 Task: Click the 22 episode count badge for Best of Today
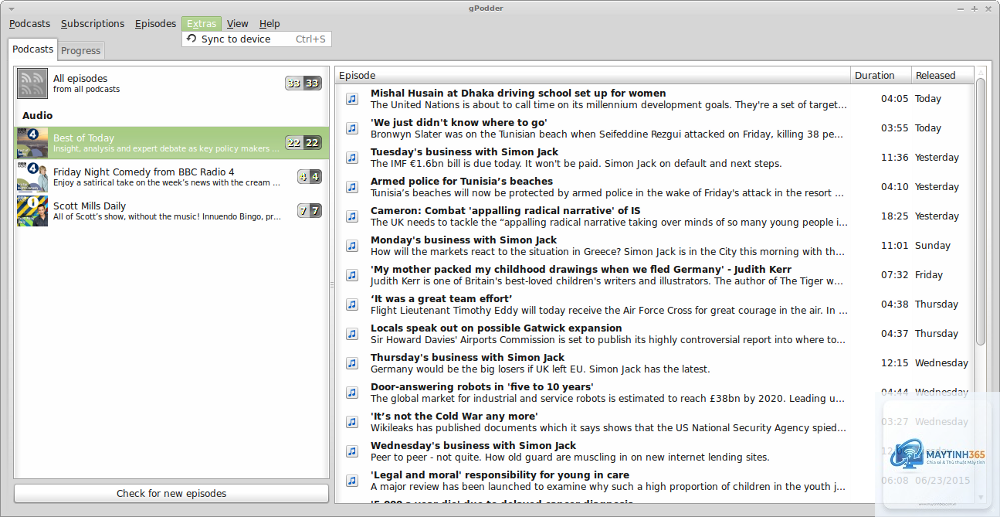(303, 143)
